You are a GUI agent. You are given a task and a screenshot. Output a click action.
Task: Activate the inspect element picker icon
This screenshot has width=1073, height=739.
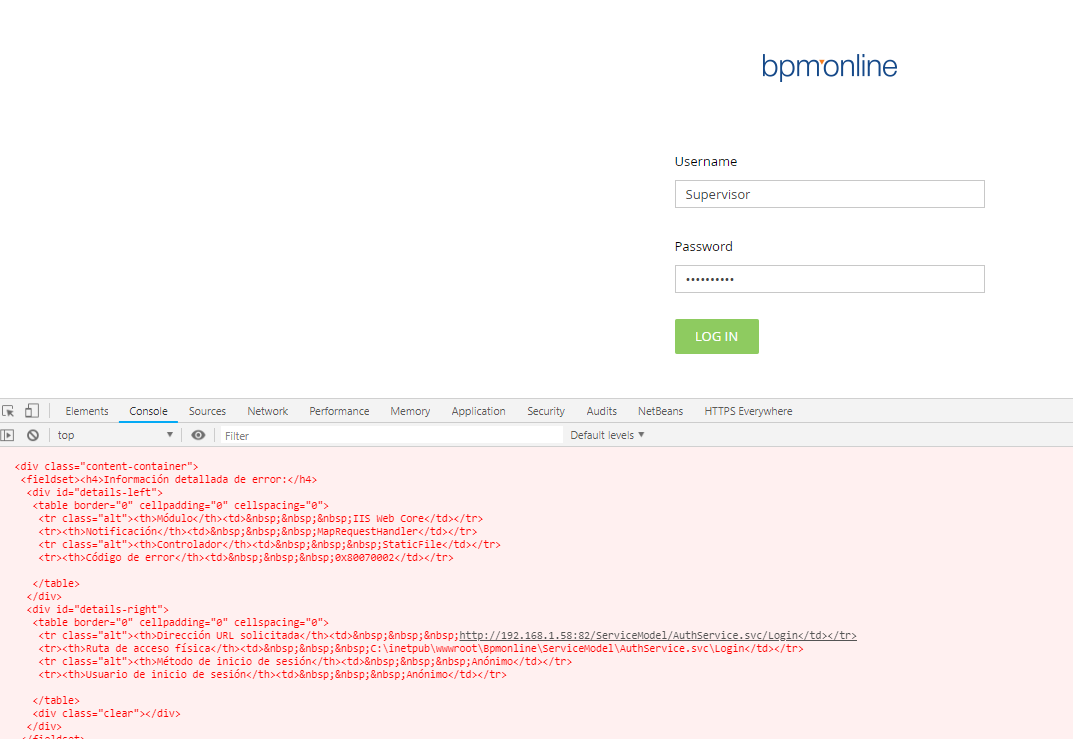8,411
